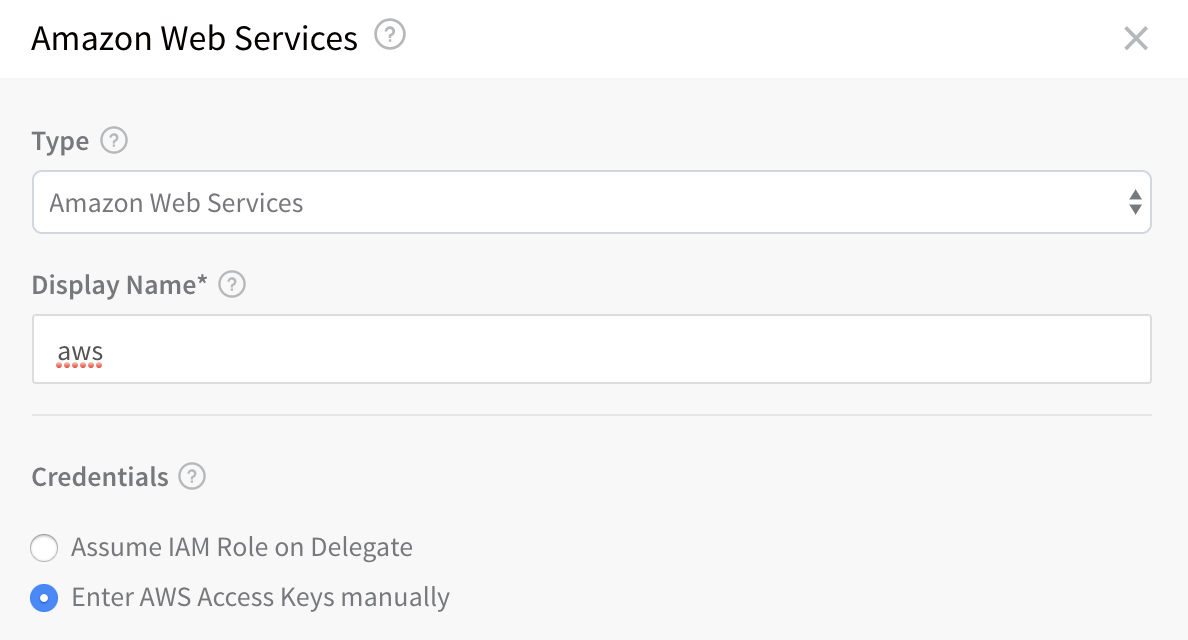Select Enter AWS Access Keys manually radio
This screenshot has height=640, width=1188.
click(44, 598)
